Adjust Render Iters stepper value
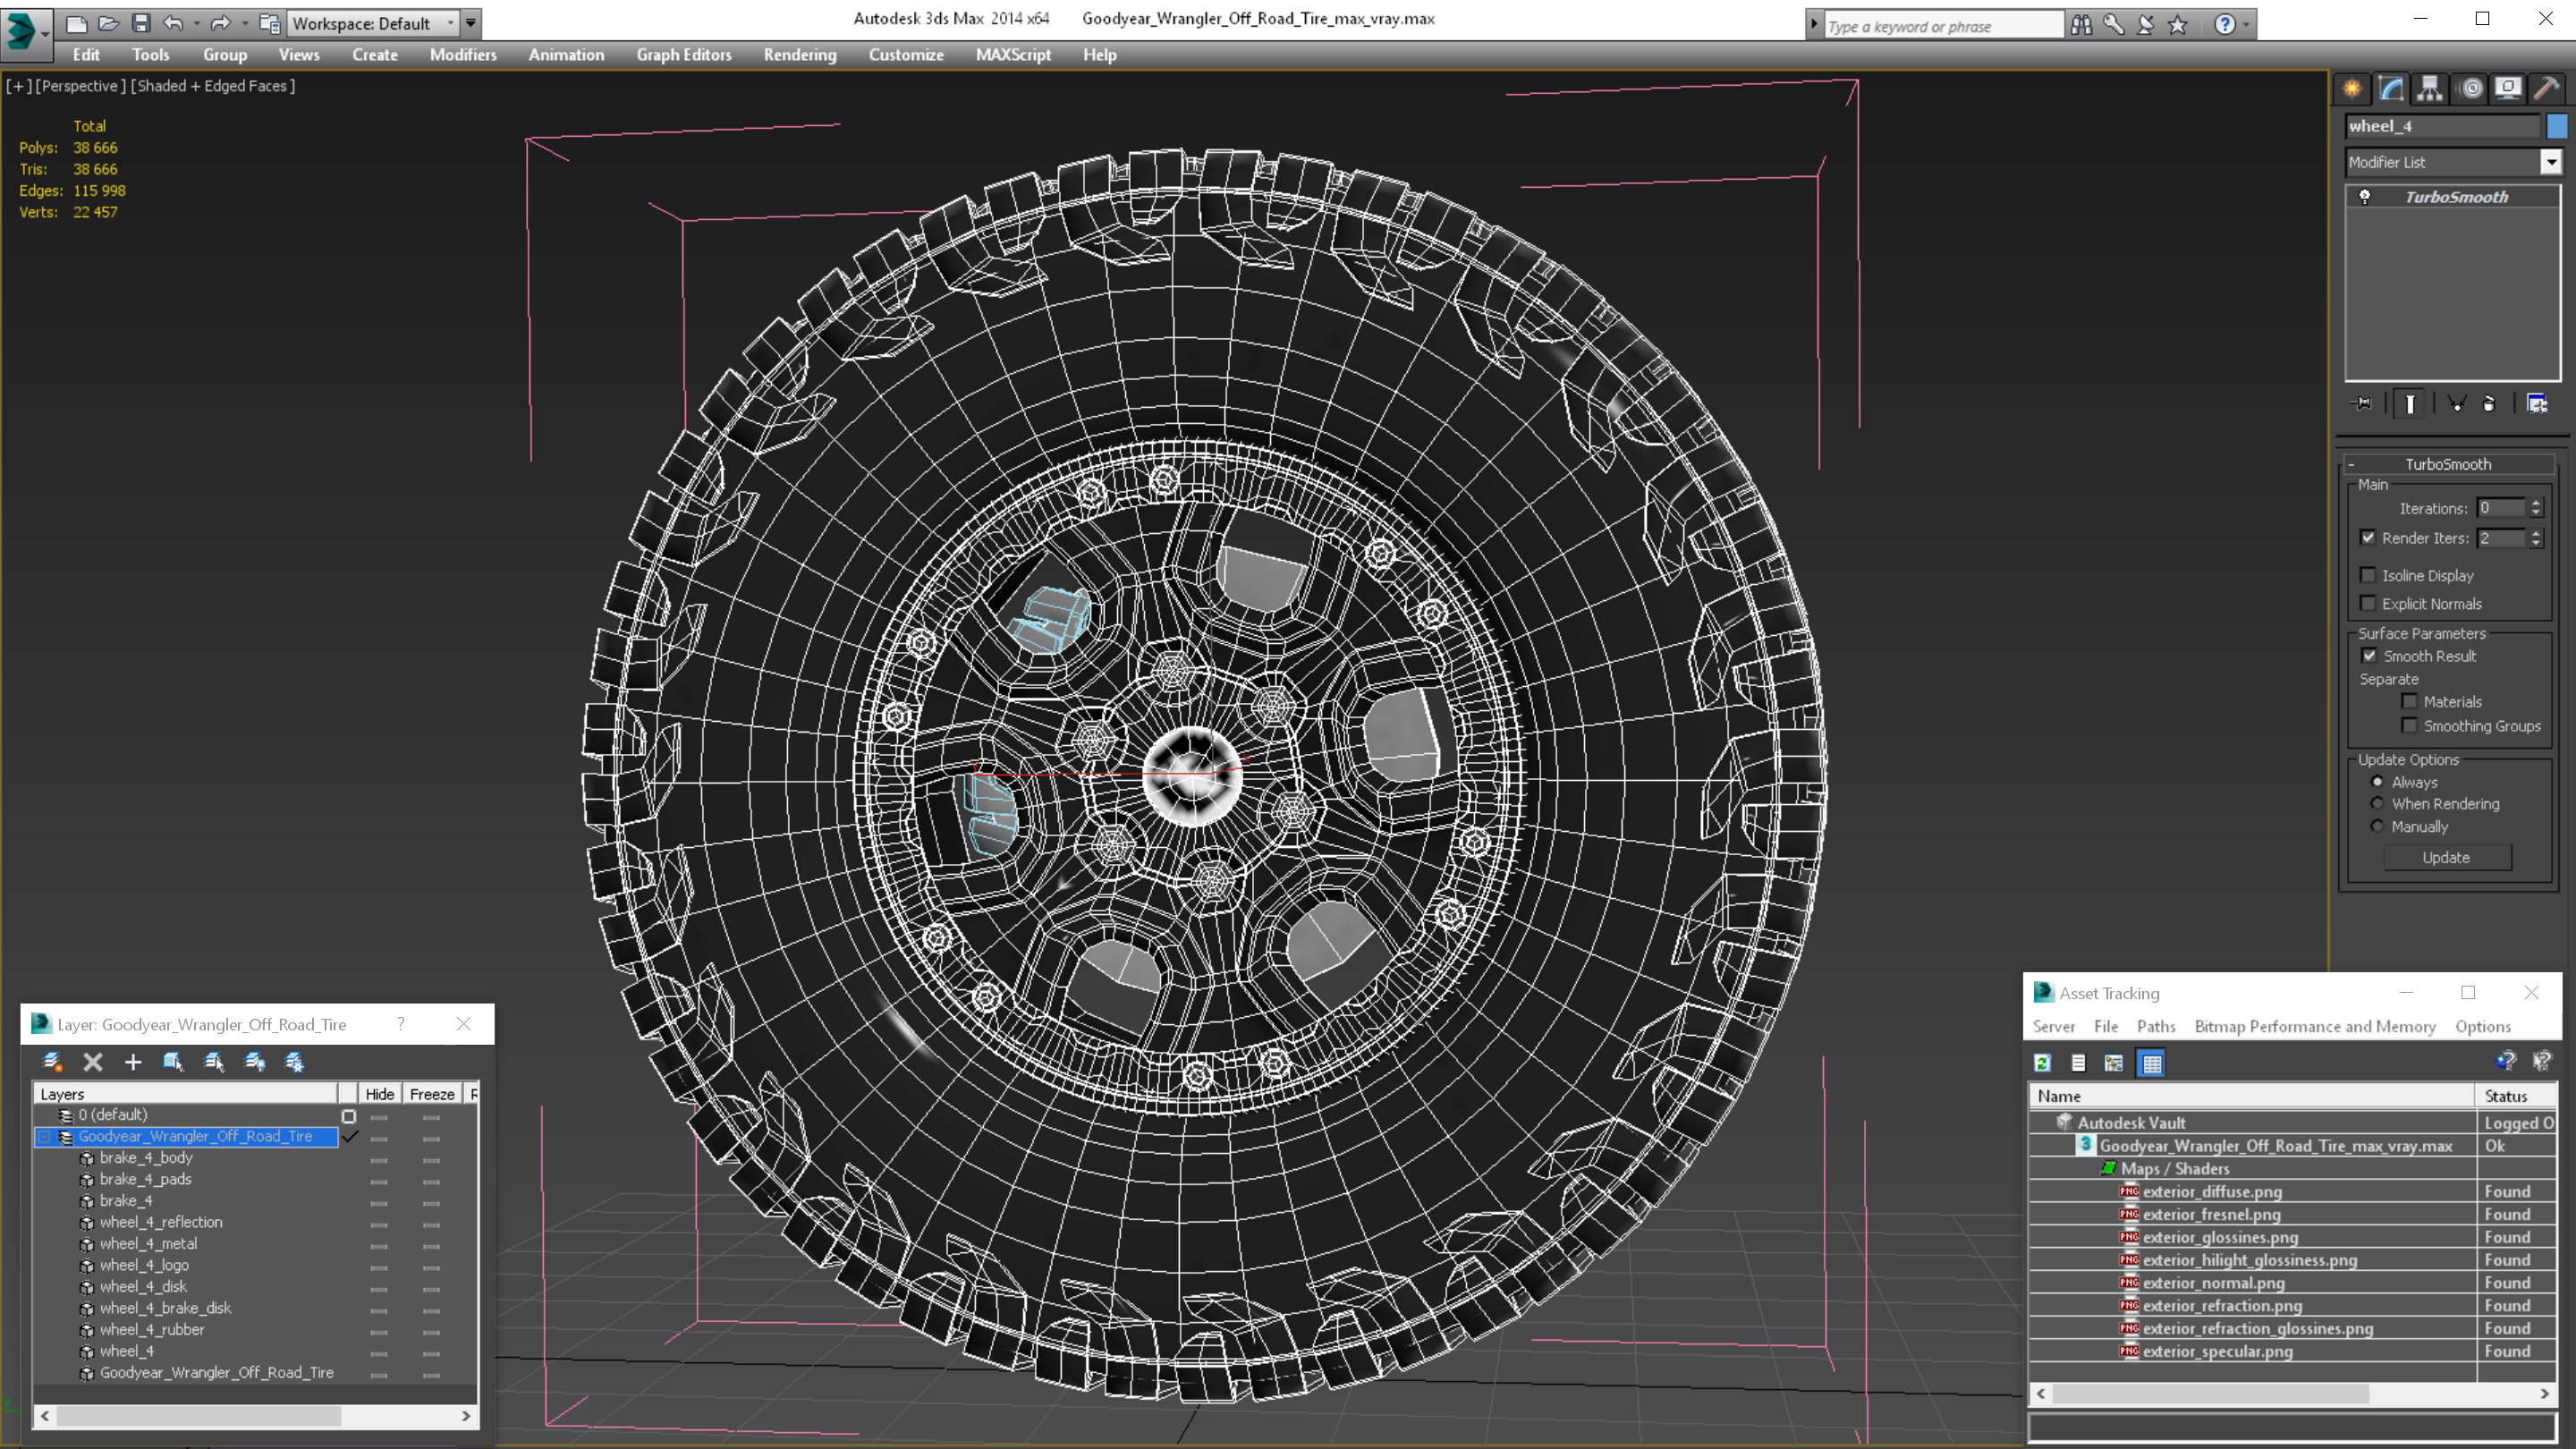2576x1449 pixels. [2536, 538]
